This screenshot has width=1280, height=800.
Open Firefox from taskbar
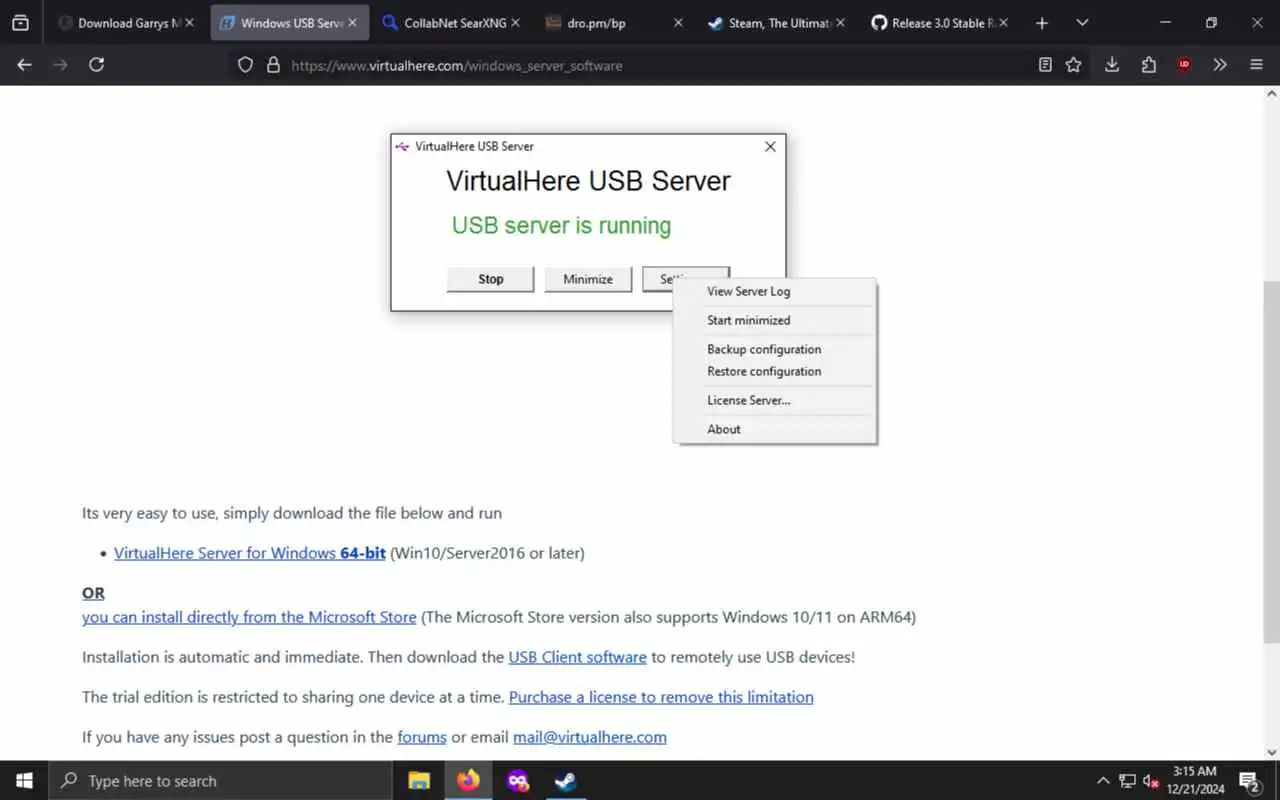pos(468,781)
